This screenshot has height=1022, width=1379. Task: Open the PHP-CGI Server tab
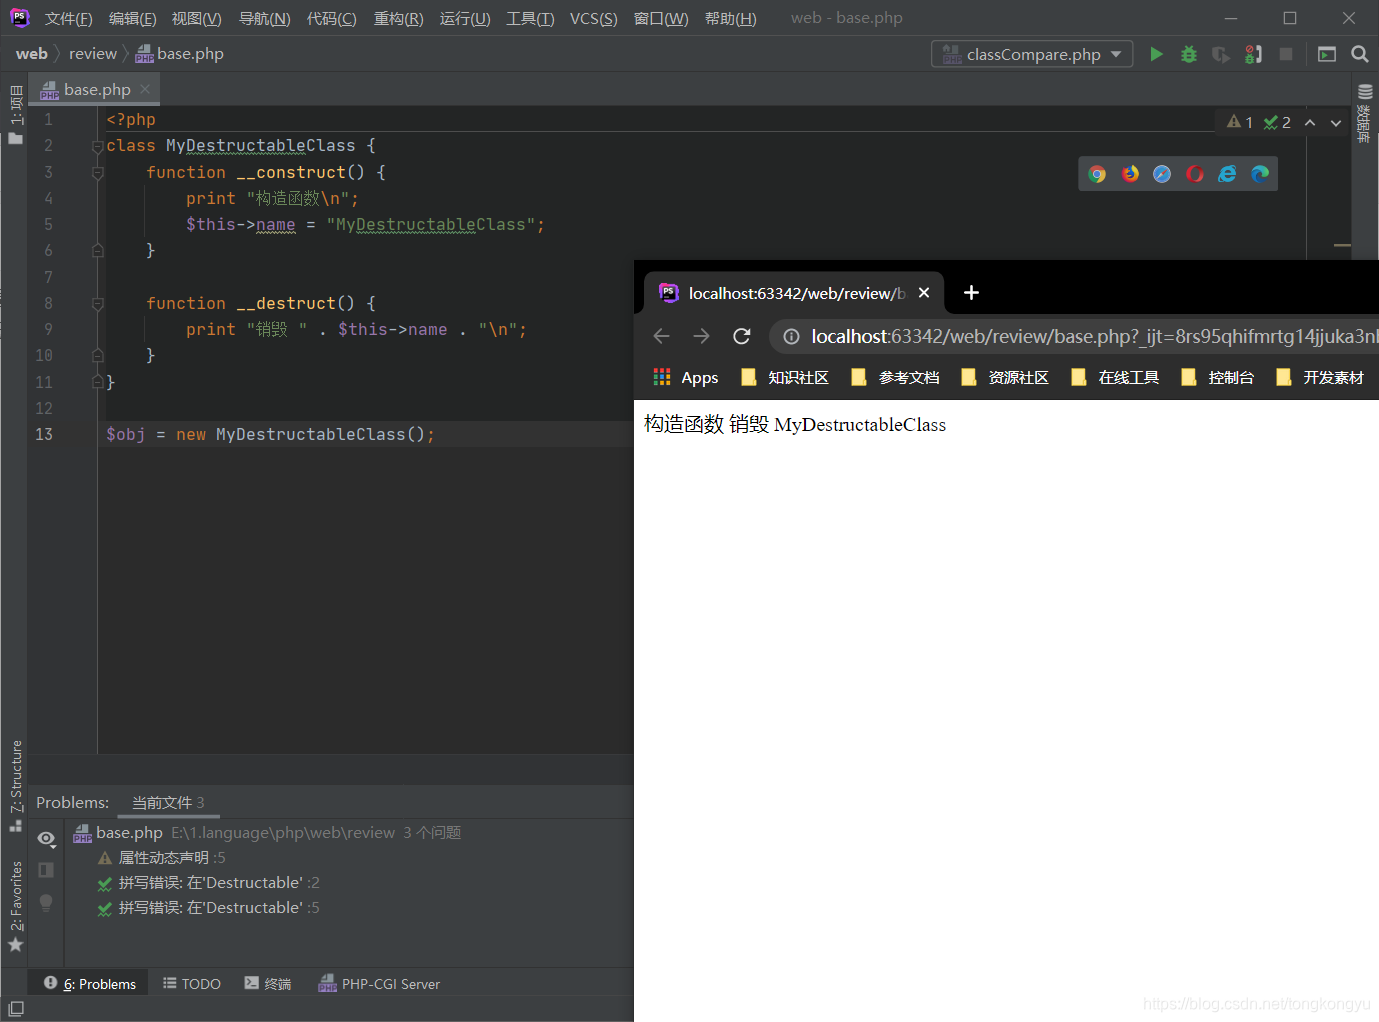point(379,984)
